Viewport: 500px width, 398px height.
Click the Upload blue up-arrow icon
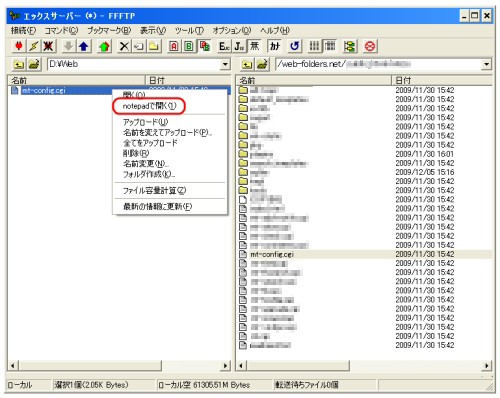(83, 46)
